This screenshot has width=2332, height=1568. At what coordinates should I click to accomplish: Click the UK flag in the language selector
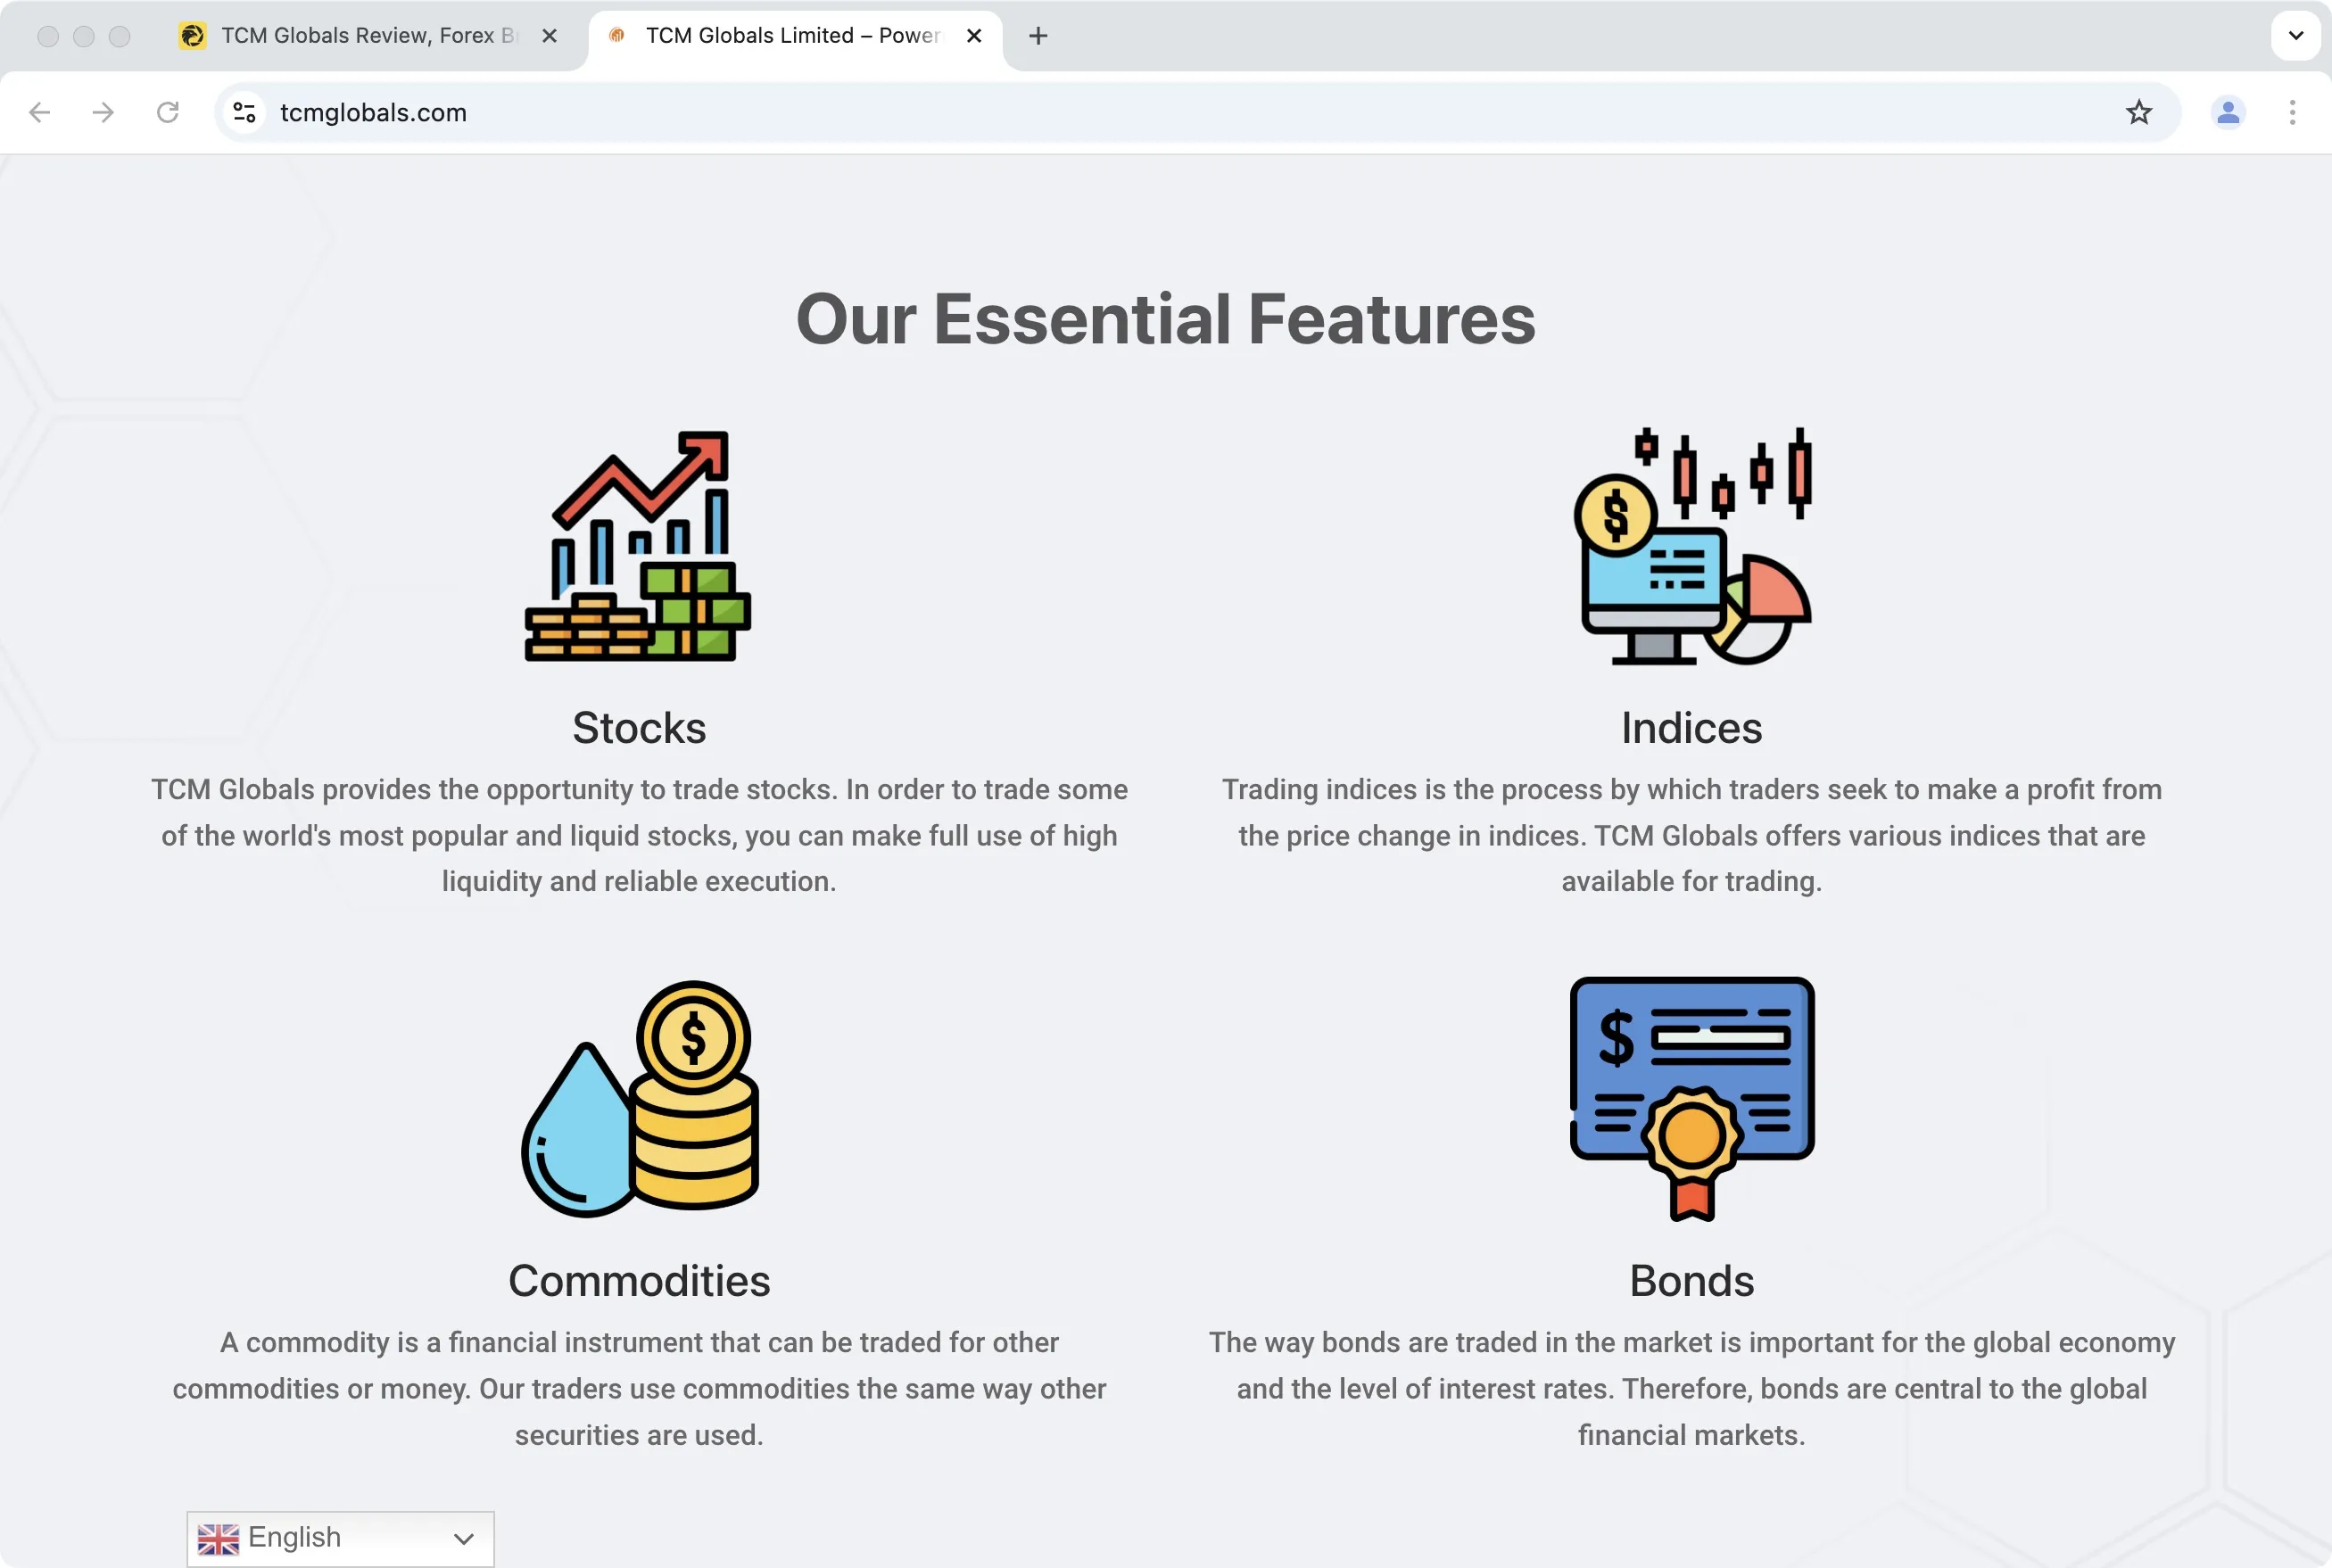218,1539
